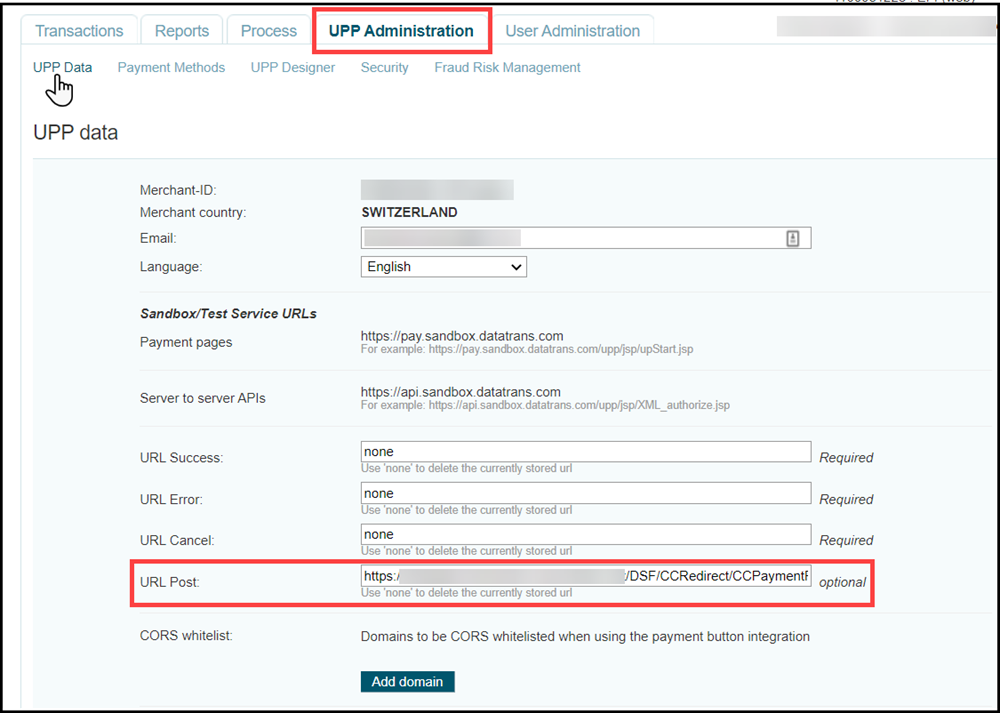Open the Transactions tab

tap(79, 31)
